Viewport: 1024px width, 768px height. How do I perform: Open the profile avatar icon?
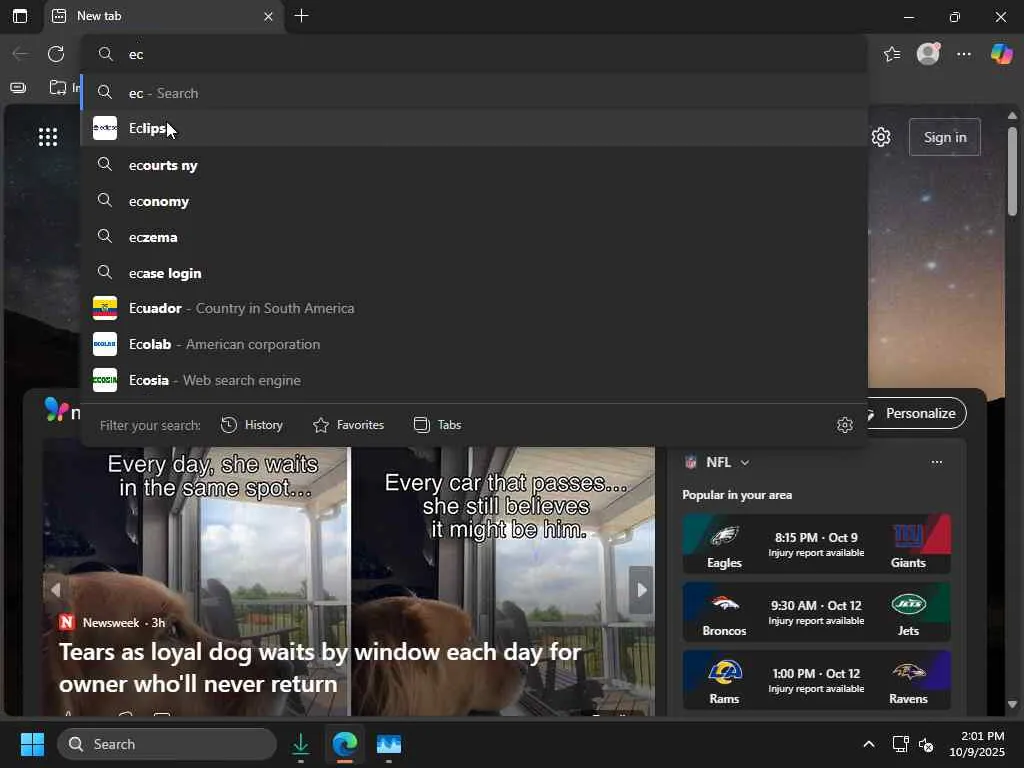[928, 54]
